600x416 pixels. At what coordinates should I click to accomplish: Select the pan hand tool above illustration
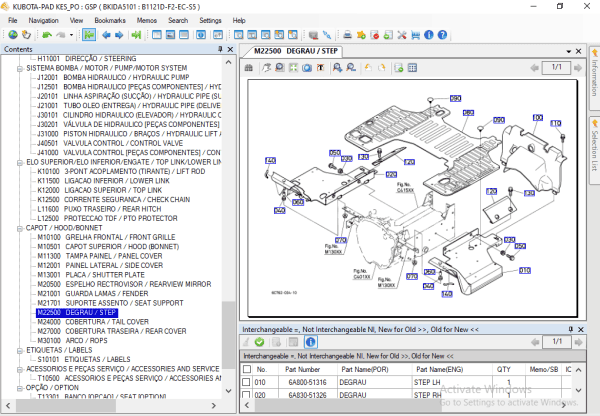click(266, 68)
